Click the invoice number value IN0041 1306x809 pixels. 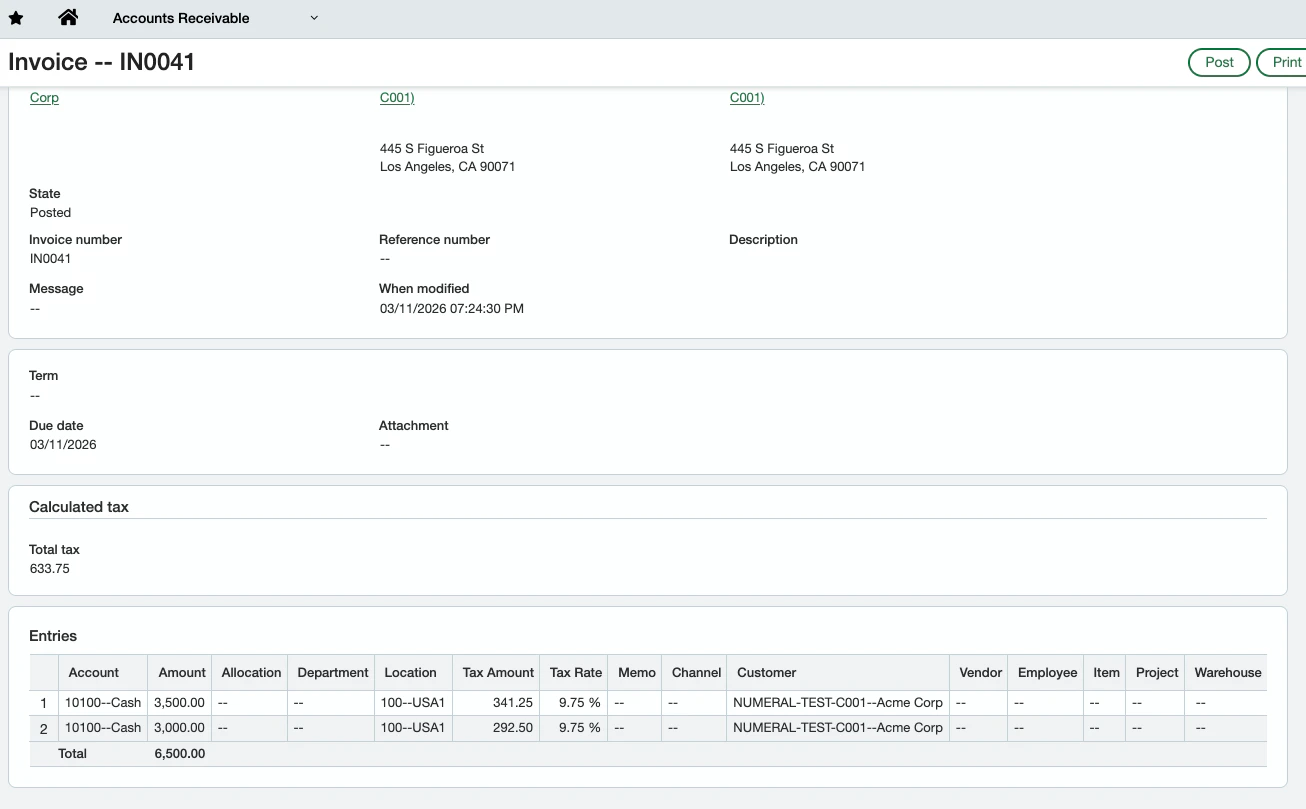pos(50,259)
